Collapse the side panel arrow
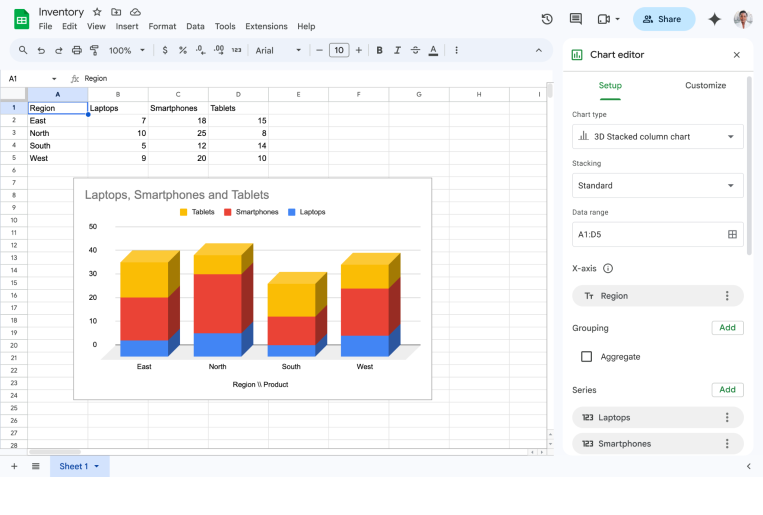The height and width of the screenshot is (515, 763). pyautogui.click(x=748, y=466)
